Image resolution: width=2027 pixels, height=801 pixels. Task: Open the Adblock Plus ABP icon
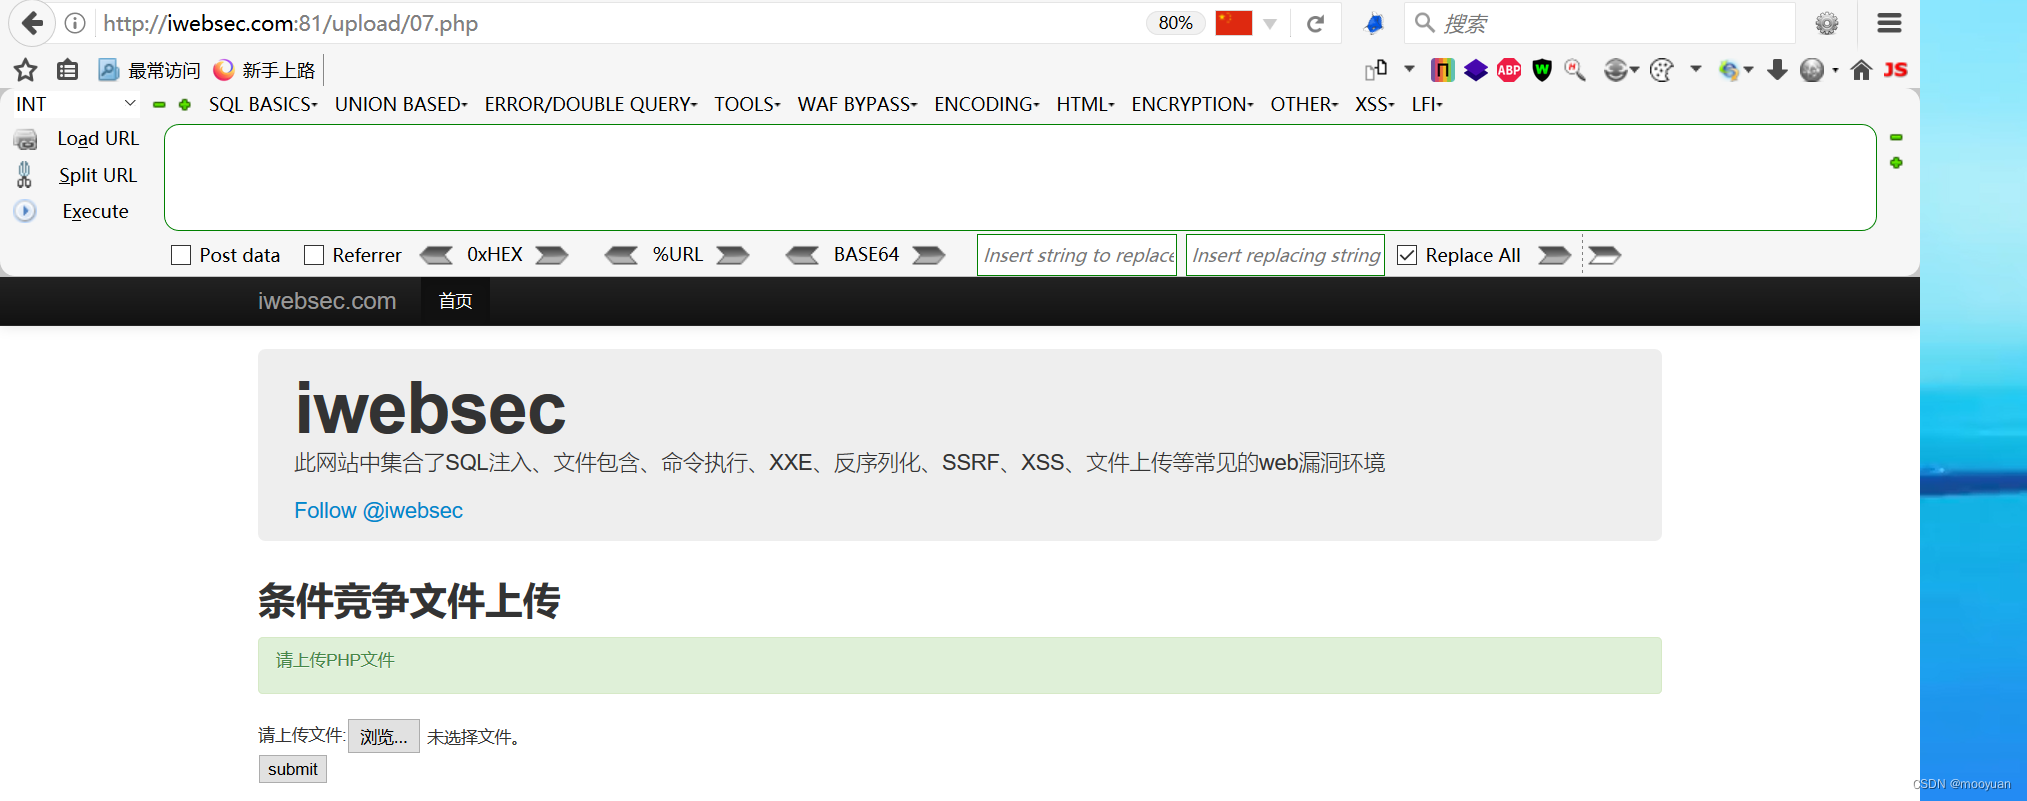point(1509,70)
